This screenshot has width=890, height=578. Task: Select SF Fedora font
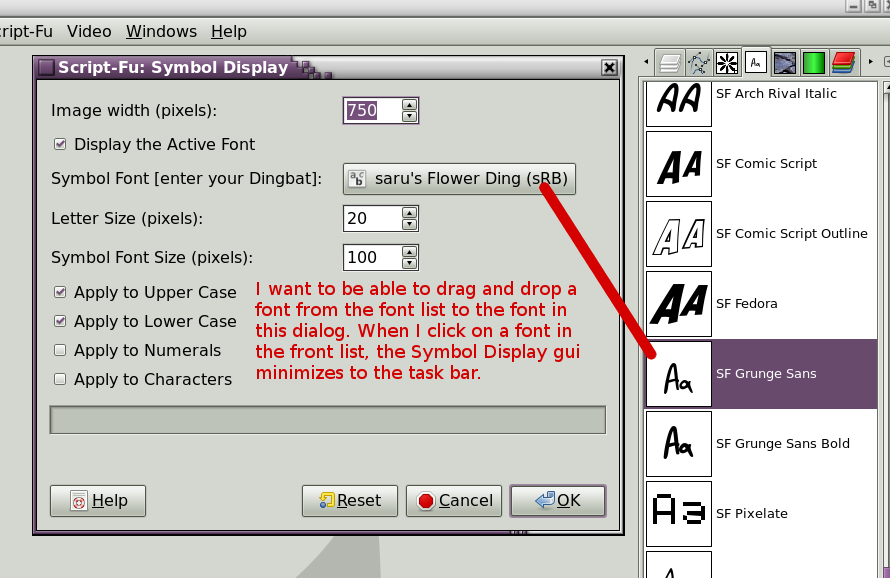coord(761,303)
